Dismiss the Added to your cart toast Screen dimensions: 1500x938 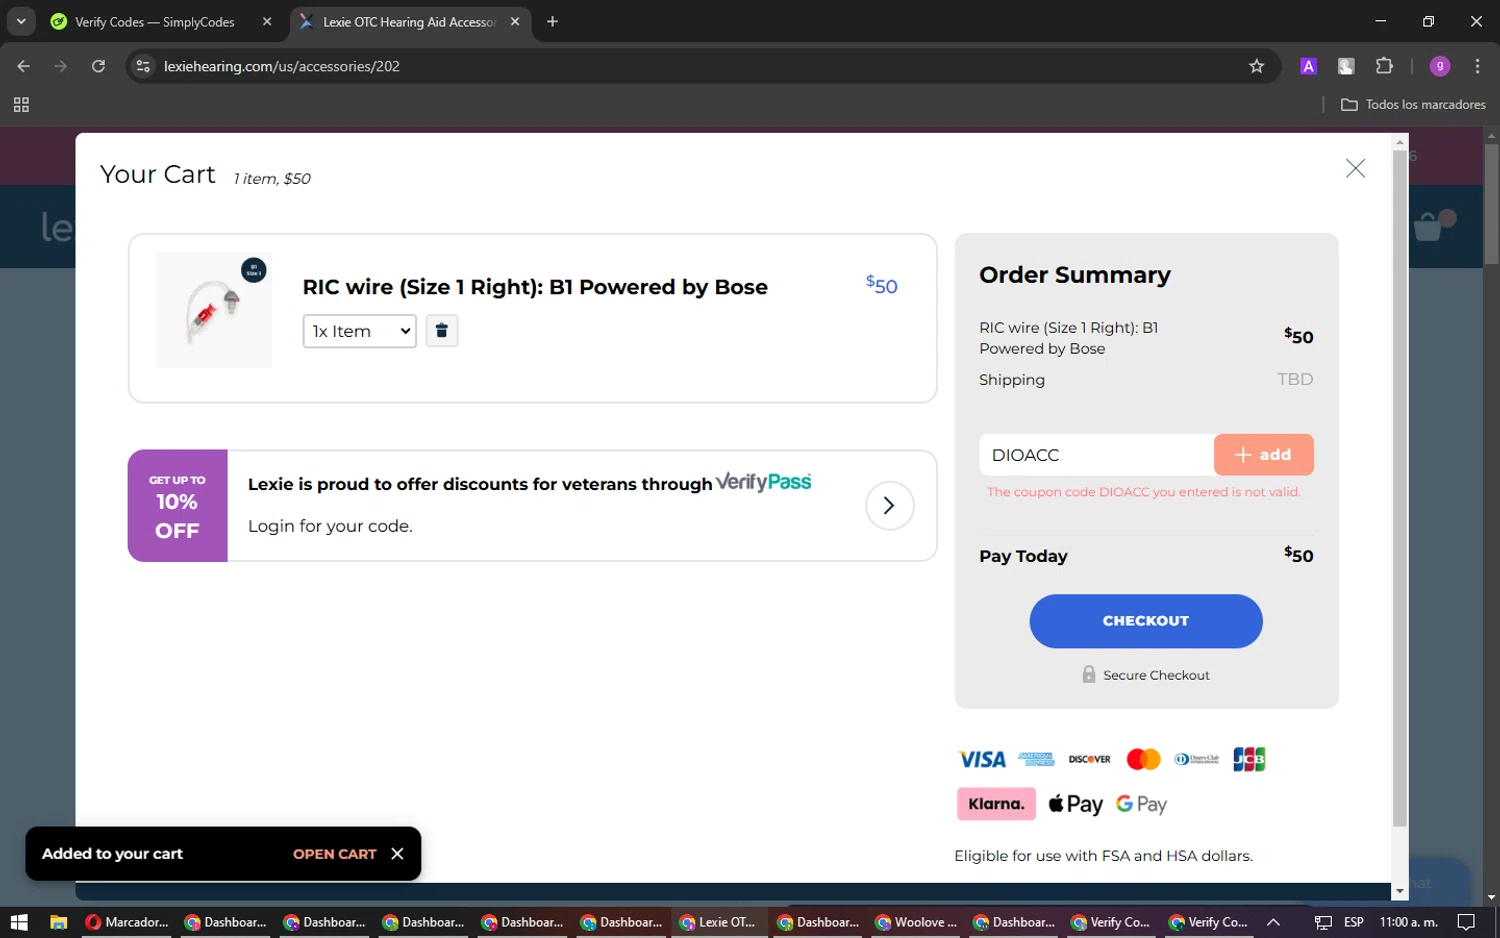(x=397, y=854)
